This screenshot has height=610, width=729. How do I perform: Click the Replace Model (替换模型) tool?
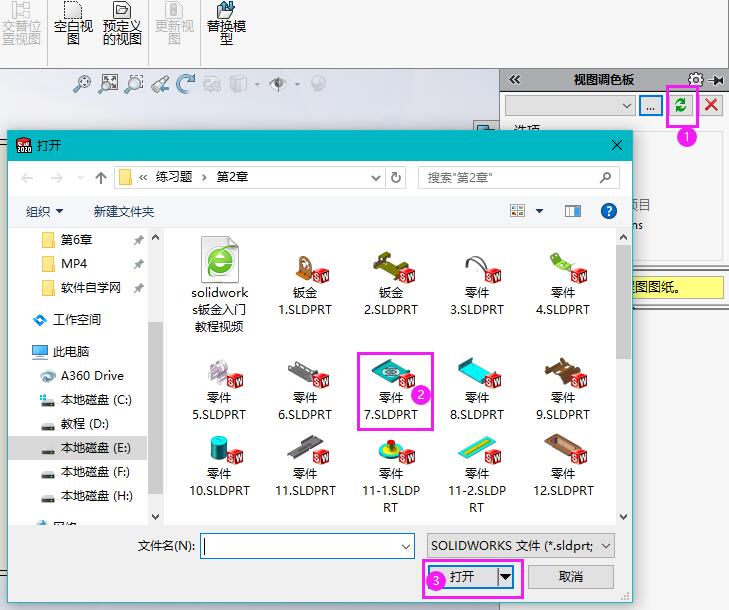(x=226, y=23)
